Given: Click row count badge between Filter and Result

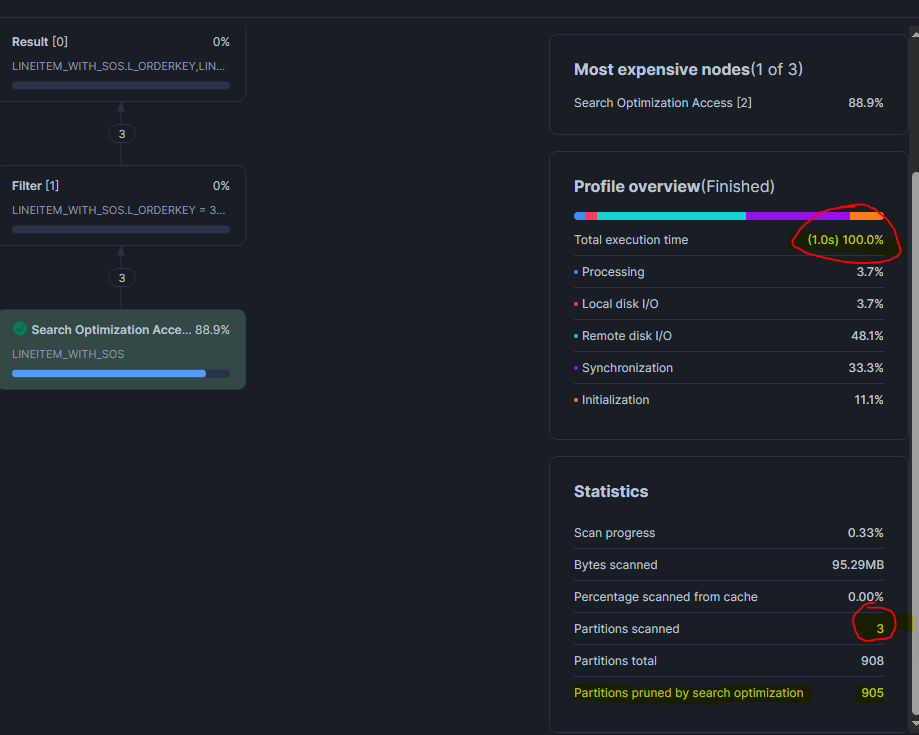Looking at the screenshot, I should click(x=121, y=134).
